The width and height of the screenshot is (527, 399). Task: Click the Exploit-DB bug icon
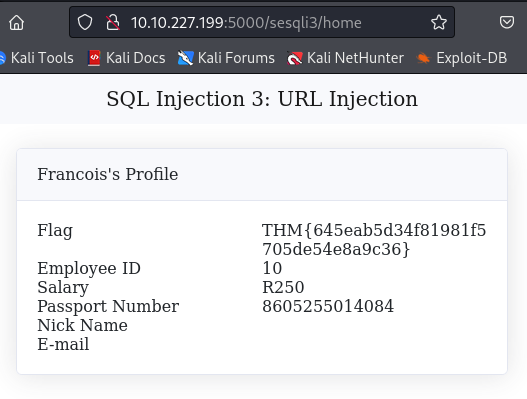pos(423,58)
